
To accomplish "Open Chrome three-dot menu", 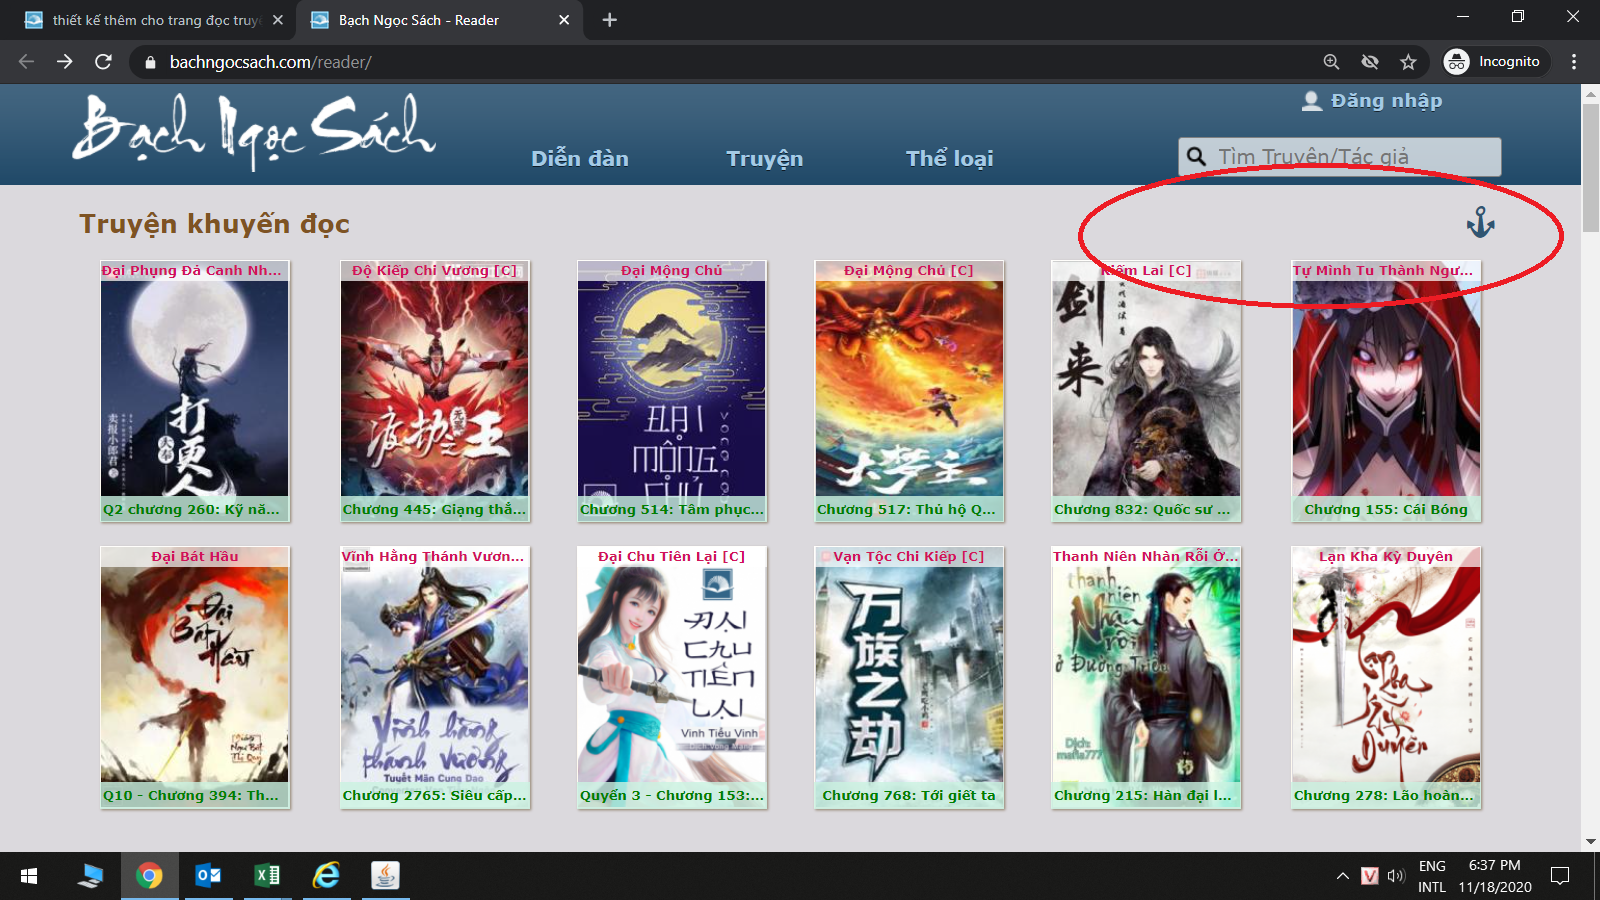I will pyautogui.click(x=1574, y=62).
